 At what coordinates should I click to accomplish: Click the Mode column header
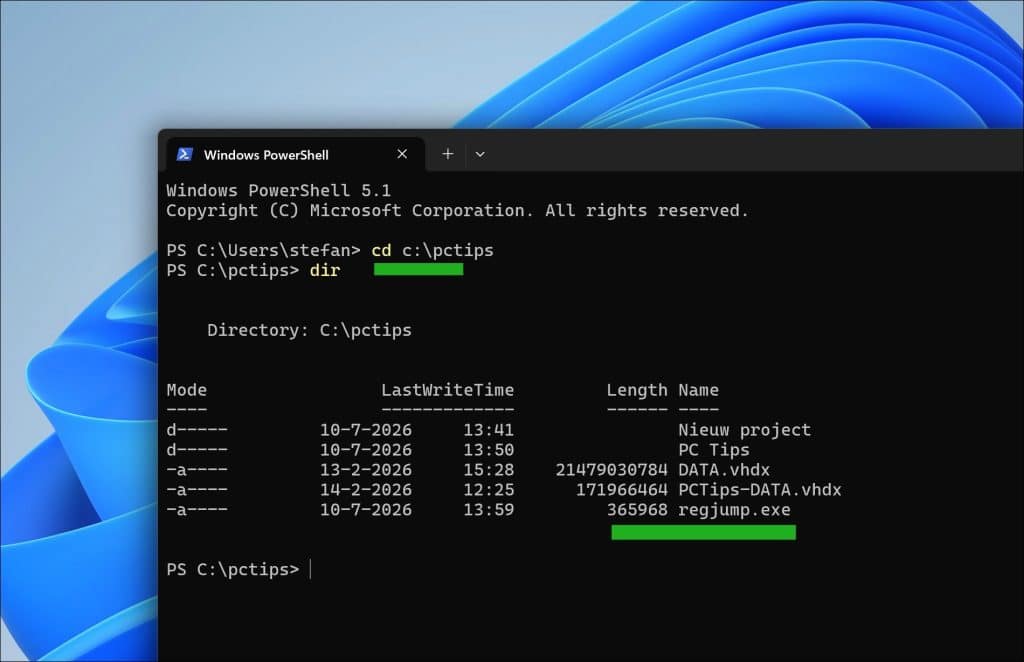(187, 390)
